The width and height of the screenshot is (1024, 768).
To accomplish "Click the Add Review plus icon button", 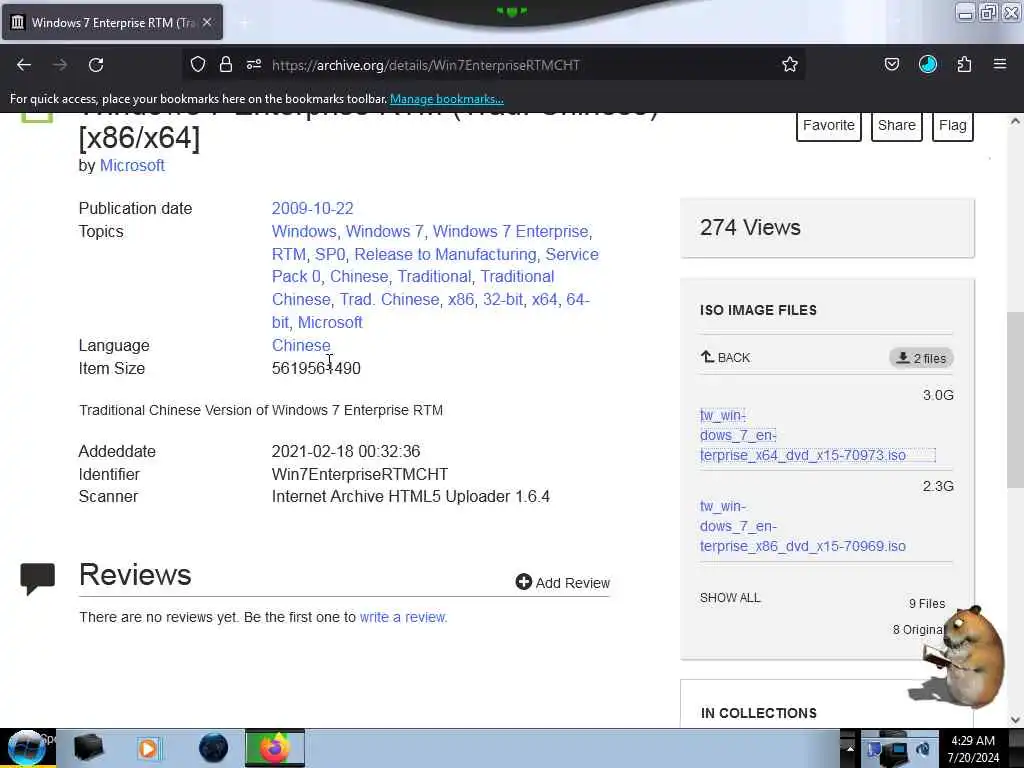I will (x=562, y=583).
